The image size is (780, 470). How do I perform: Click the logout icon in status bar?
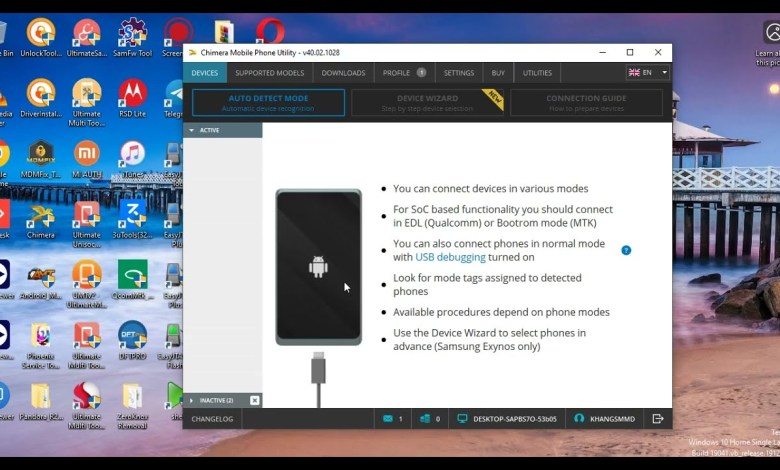[657, 419]
